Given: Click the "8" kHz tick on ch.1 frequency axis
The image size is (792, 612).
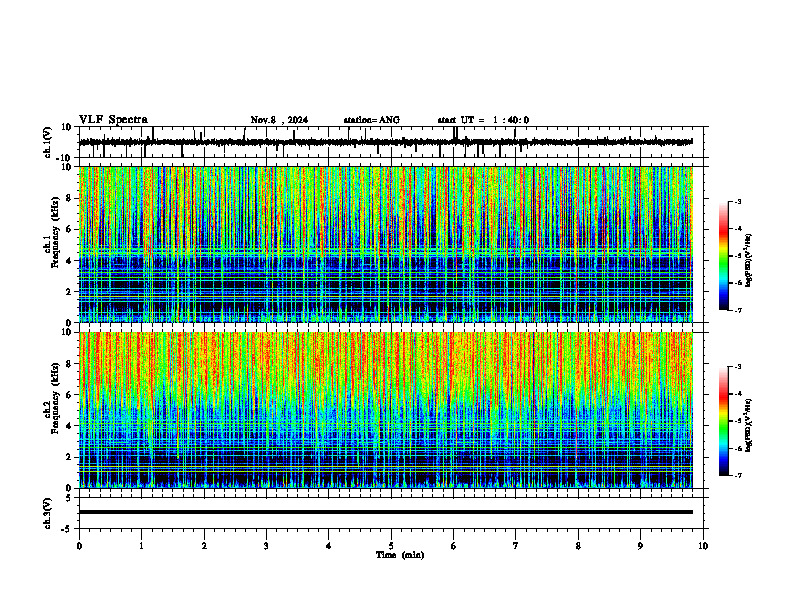Looking at the screenshot, I should pyautogui.click(x=69, y=198).
